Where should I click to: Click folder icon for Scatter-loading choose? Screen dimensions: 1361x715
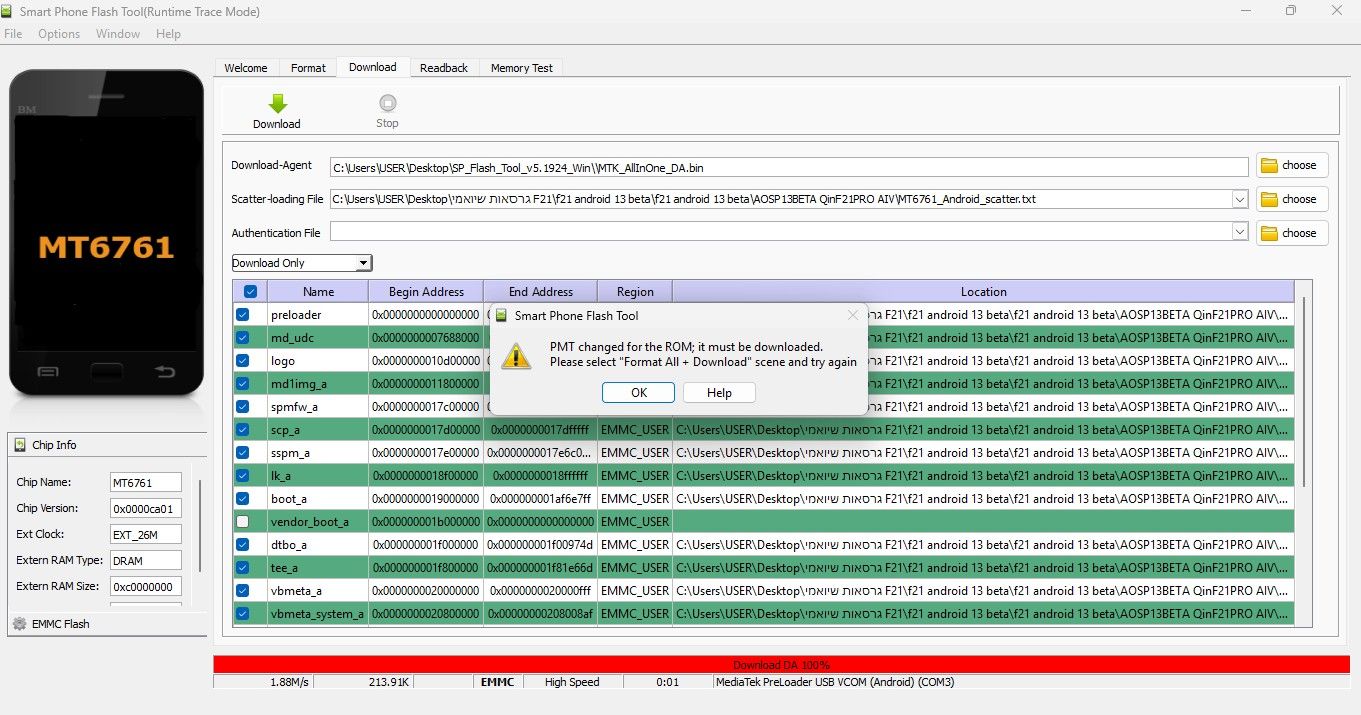click(x=1270, y=199)
